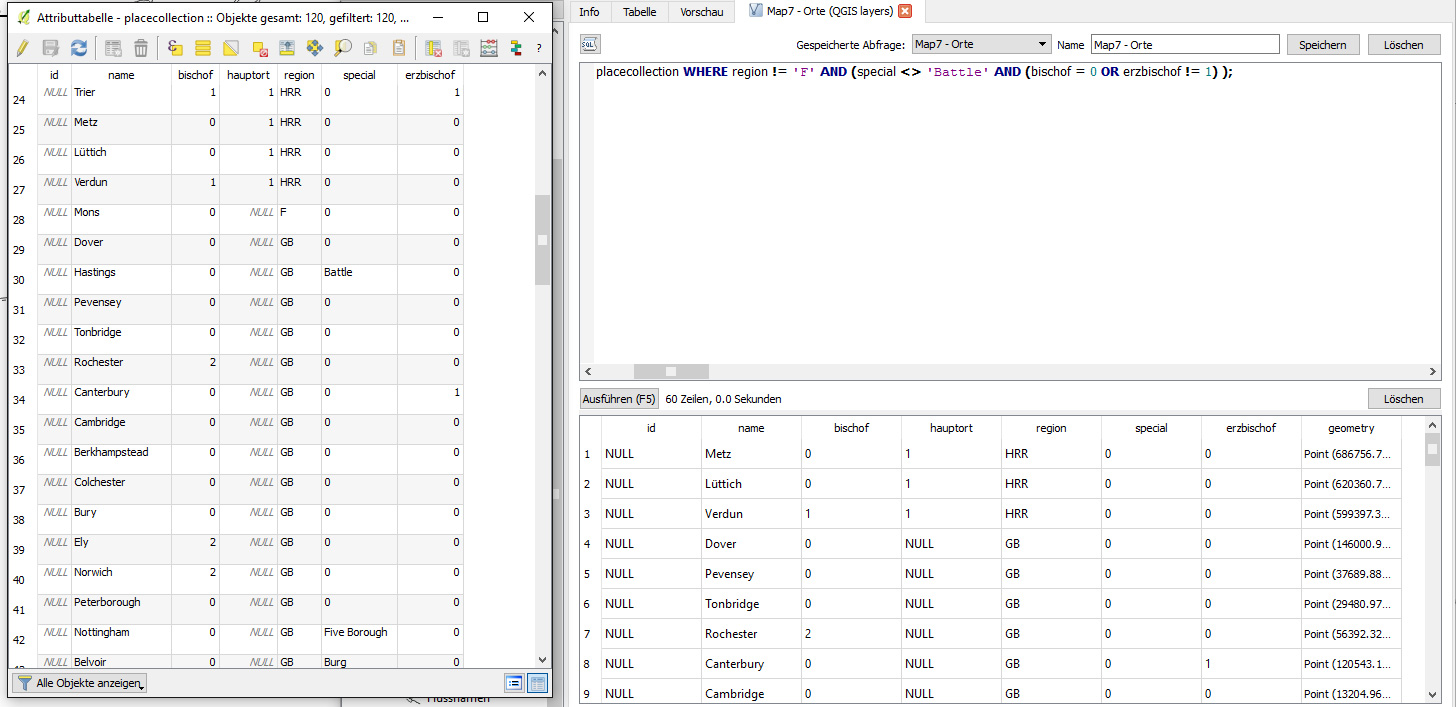
Task: Click the Battle value in special column
Action: [359, 280]
